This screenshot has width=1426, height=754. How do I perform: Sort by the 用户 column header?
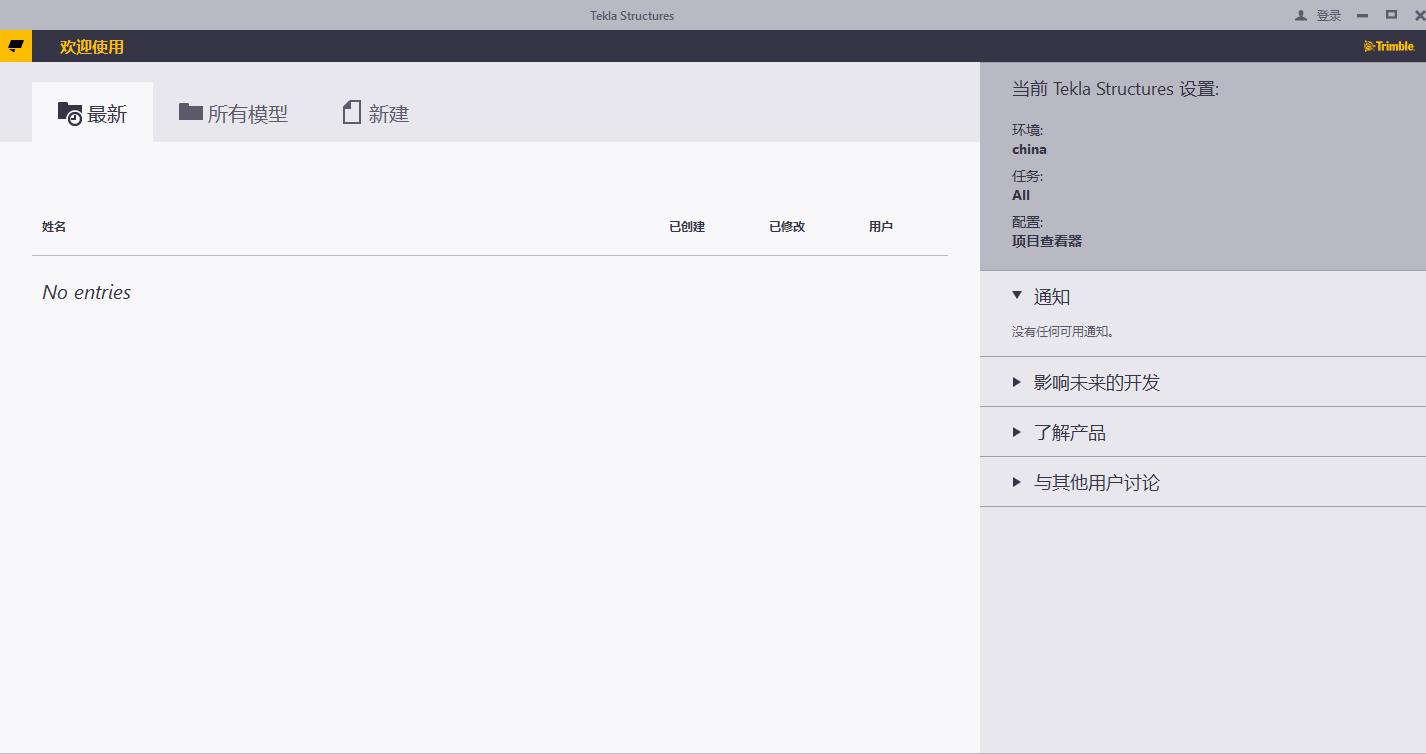coord(881,227)
